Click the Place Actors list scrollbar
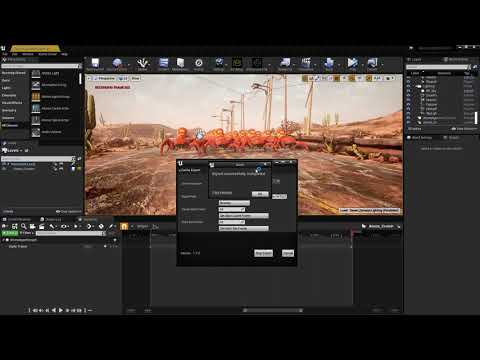 point(80,79)
